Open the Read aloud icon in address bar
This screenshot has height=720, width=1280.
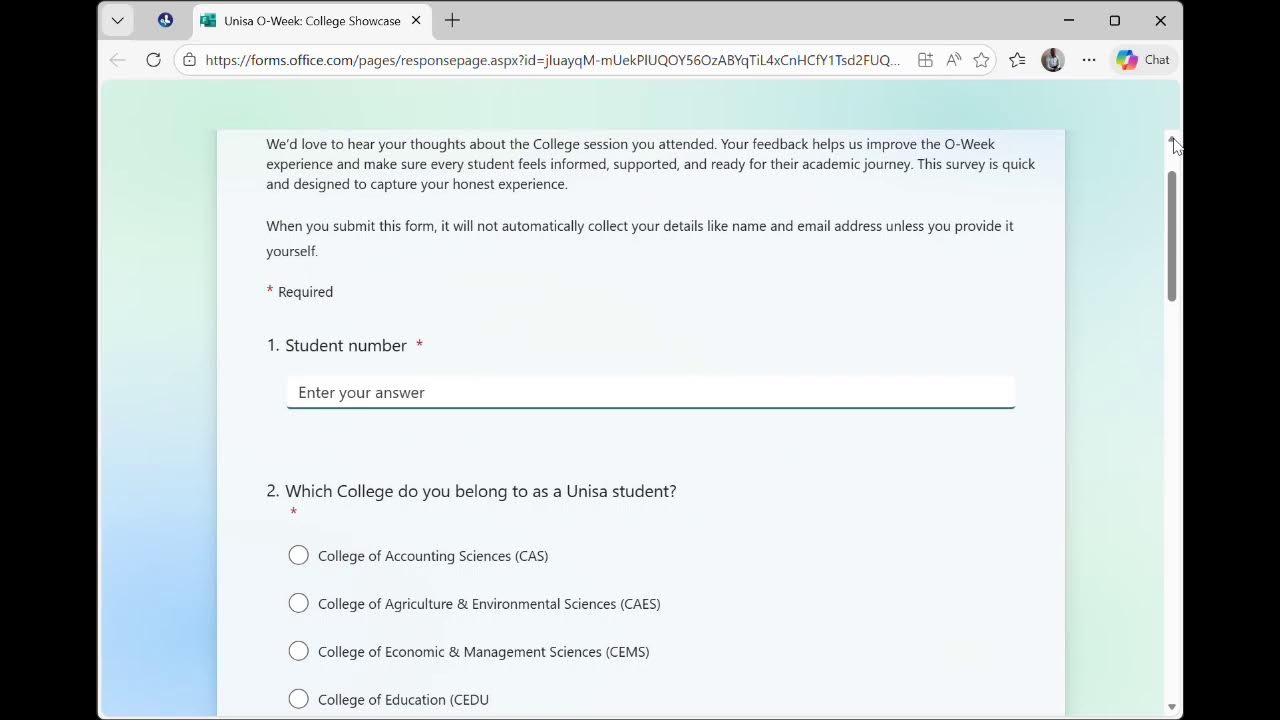point(953,60)
